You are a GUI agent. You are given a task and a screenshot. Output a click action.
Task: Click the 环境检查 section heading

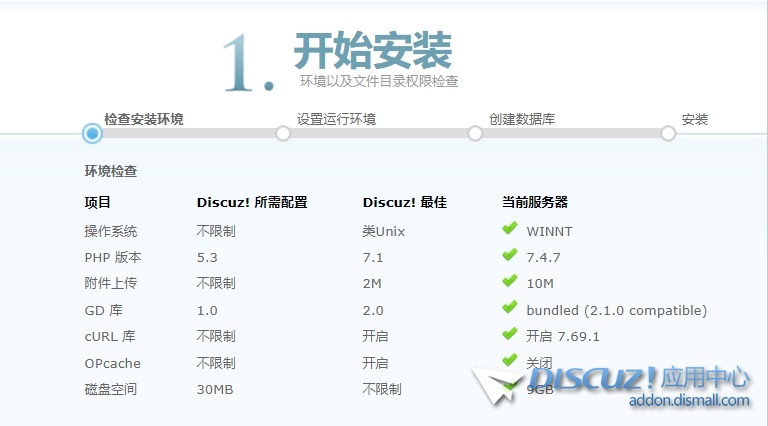tap(111, 171)
